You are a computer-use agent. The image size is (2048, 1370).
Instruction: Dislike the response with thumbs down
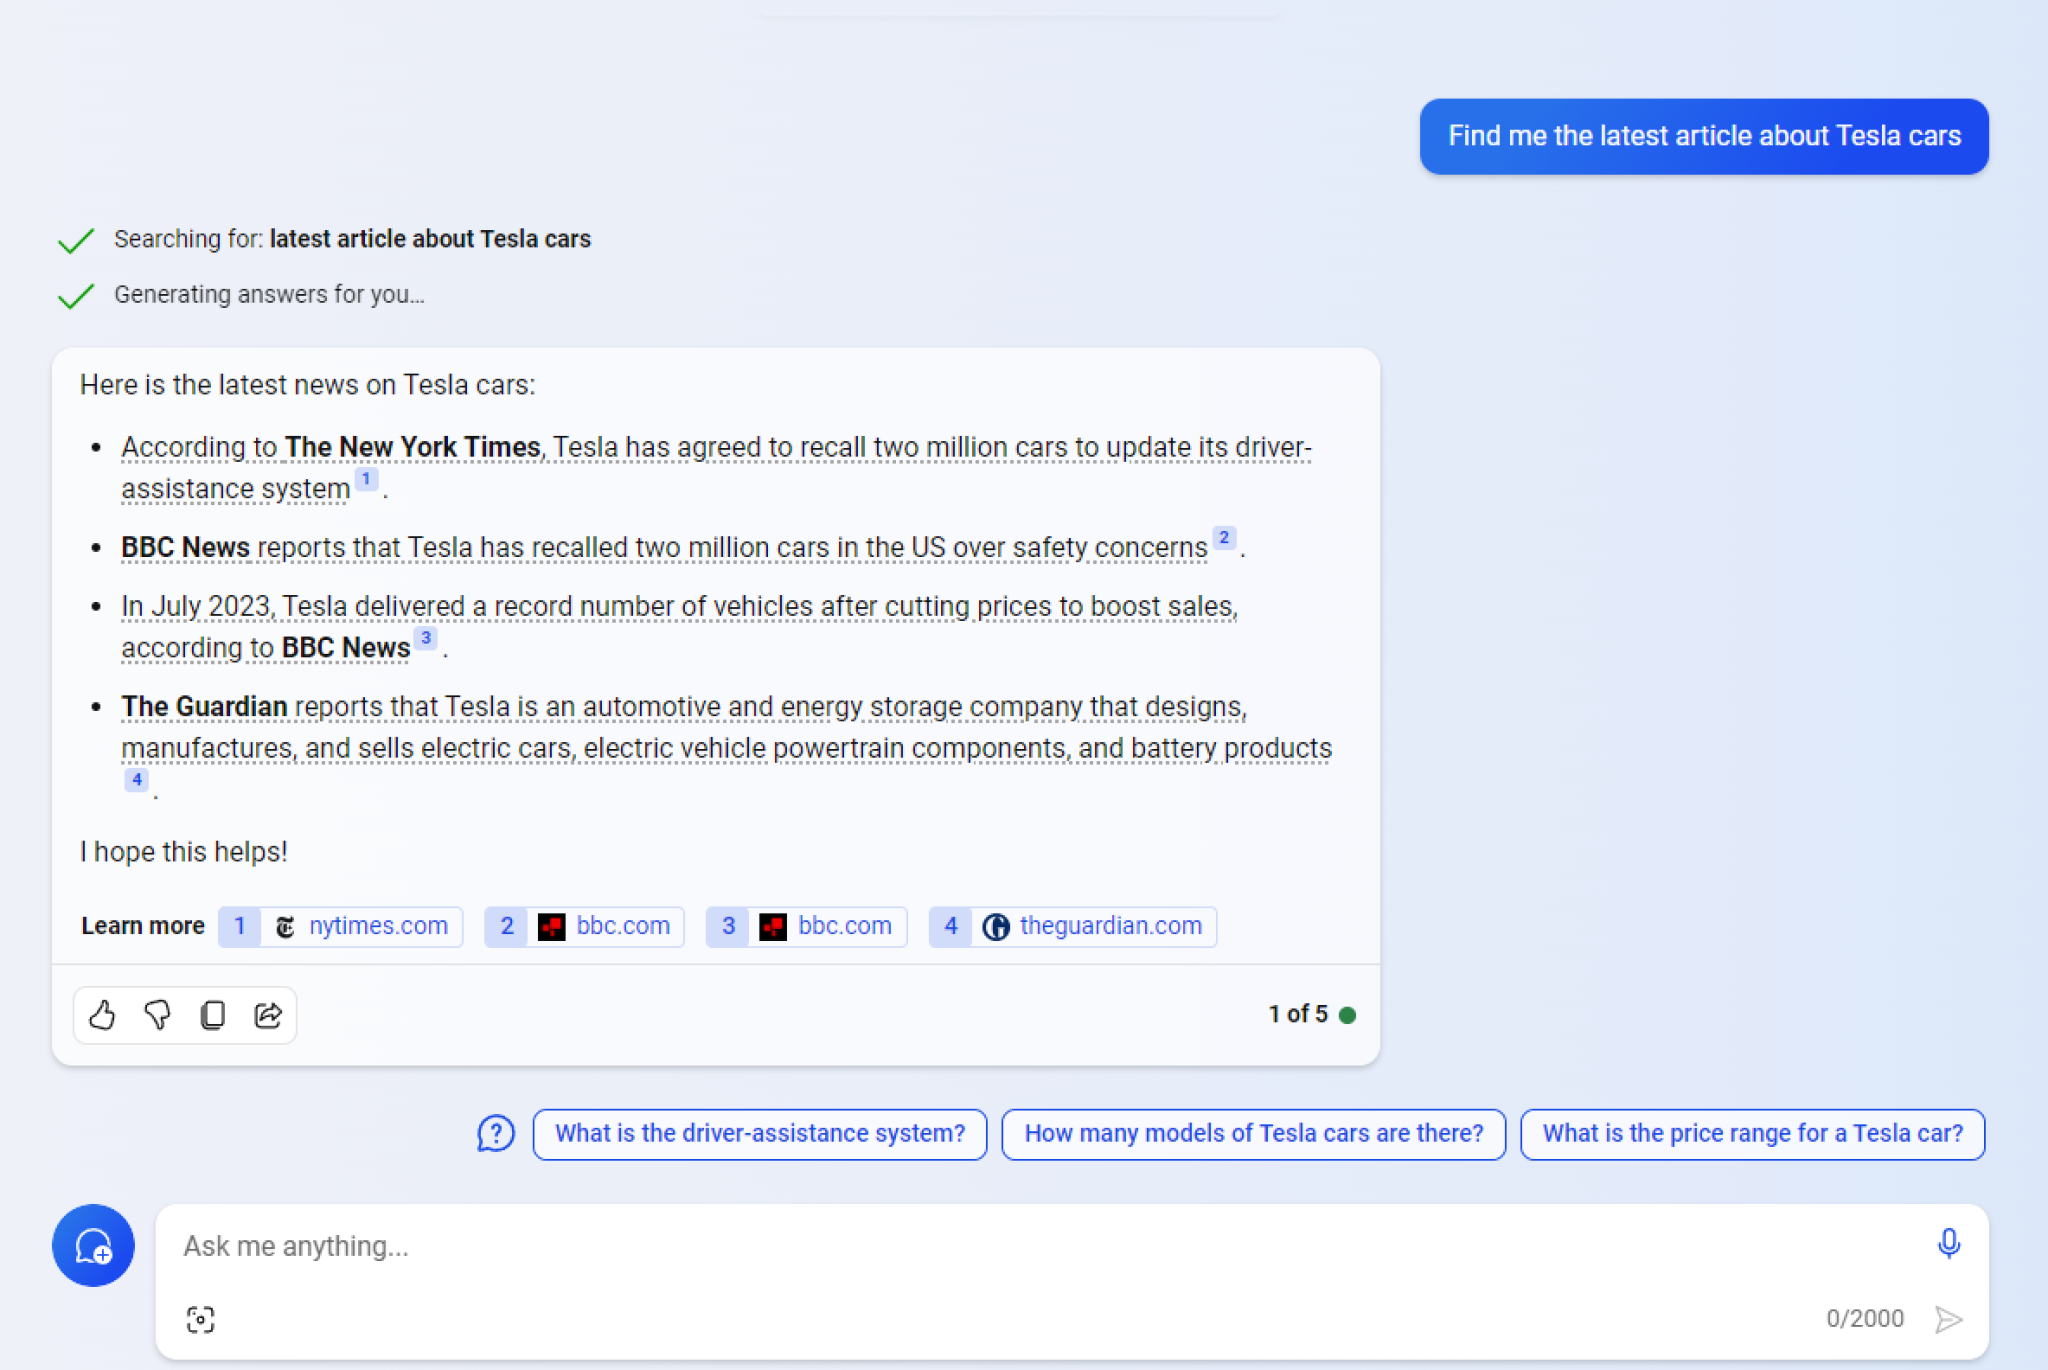click(158, 1015)
